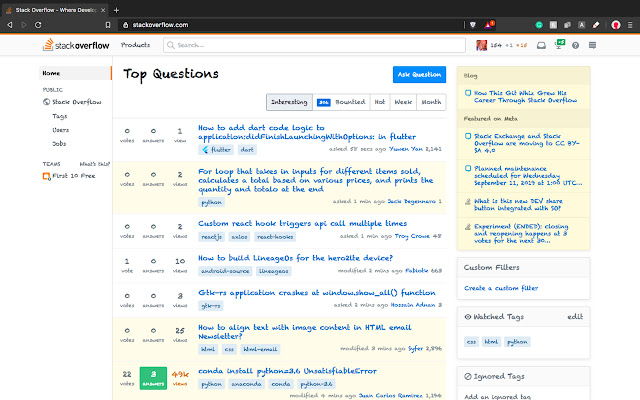Open blog post How This Git Whiz Grew His Career
640x400 pixels.
525,97
